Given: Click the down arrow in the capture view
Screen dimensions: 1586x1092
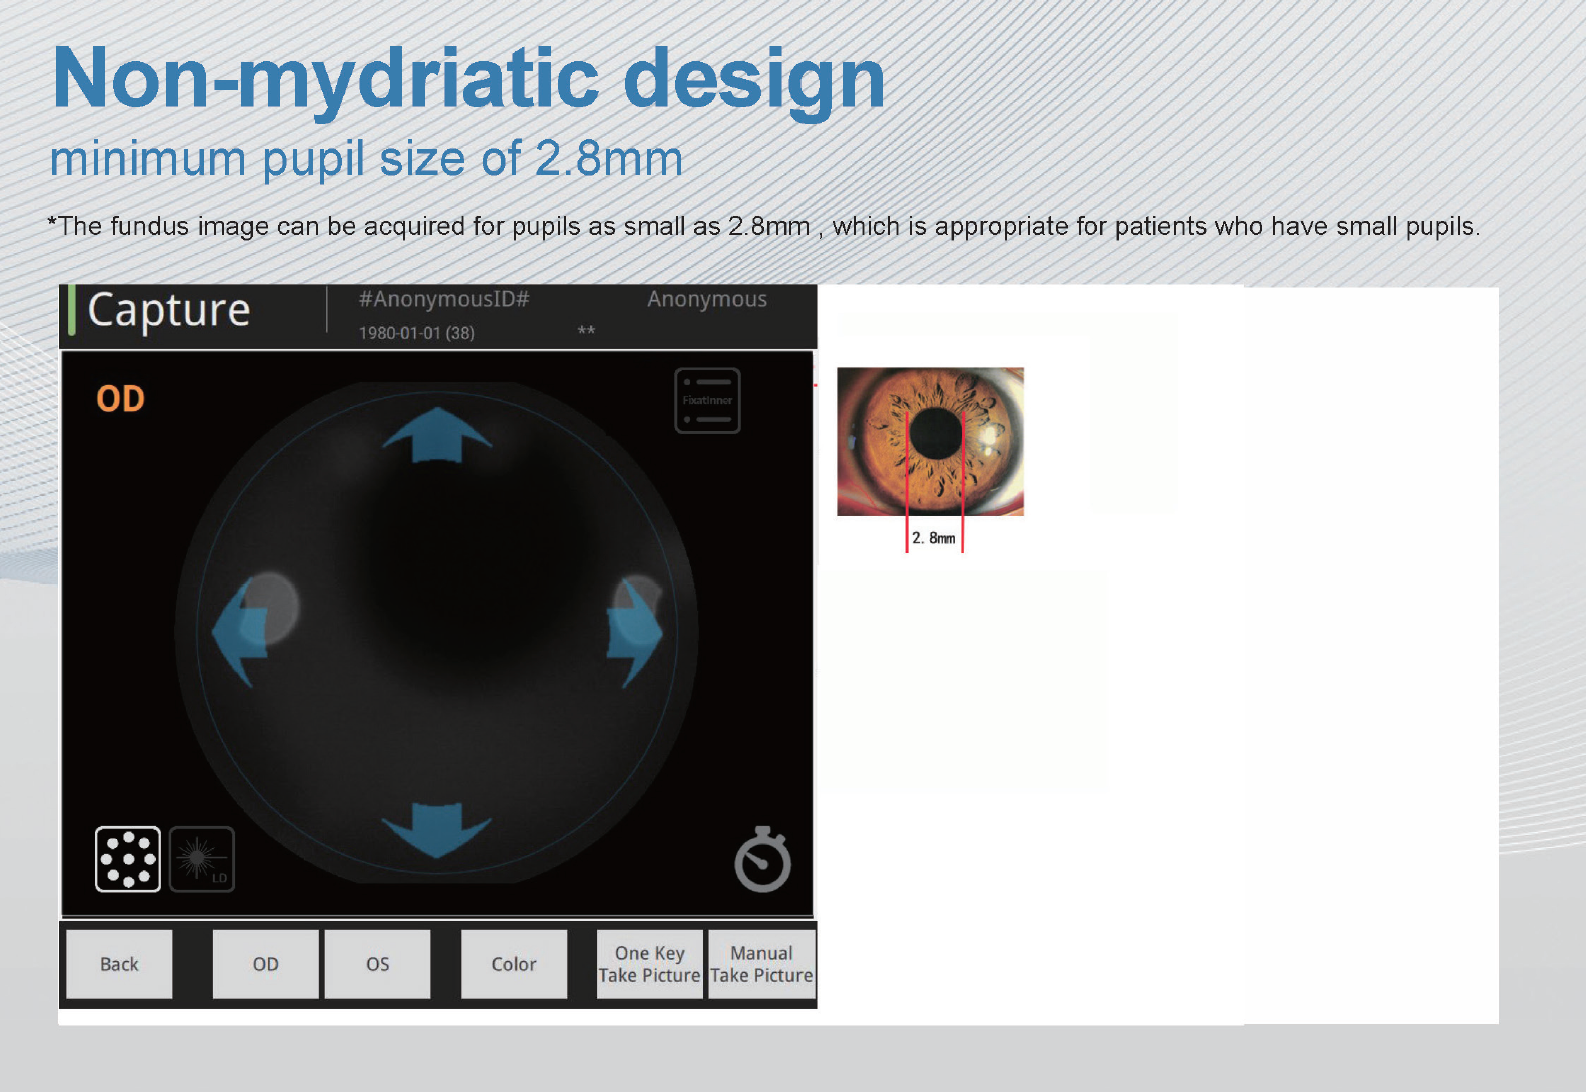Looking at the screenshot, I should pyautogui.click(x=437, y=830).
